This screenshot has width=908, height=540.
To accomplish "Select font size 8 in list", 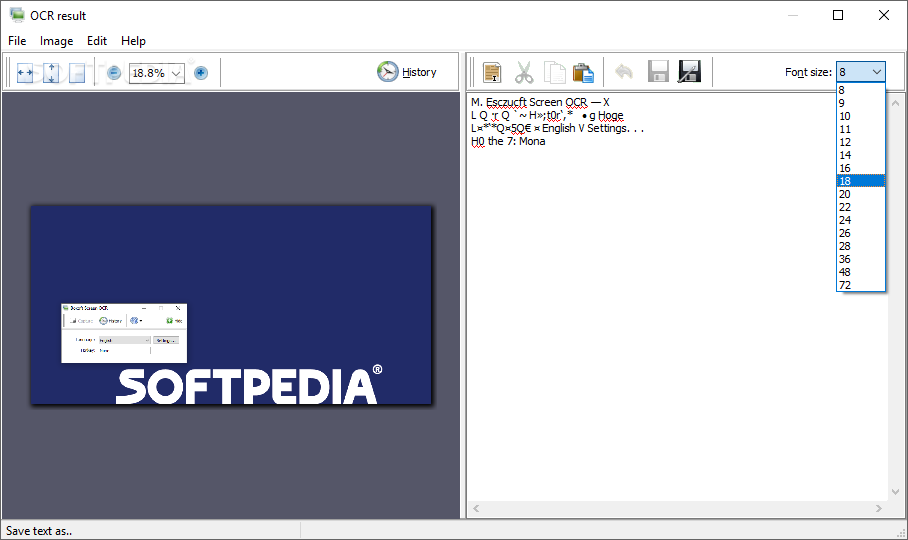I will 861,90.
